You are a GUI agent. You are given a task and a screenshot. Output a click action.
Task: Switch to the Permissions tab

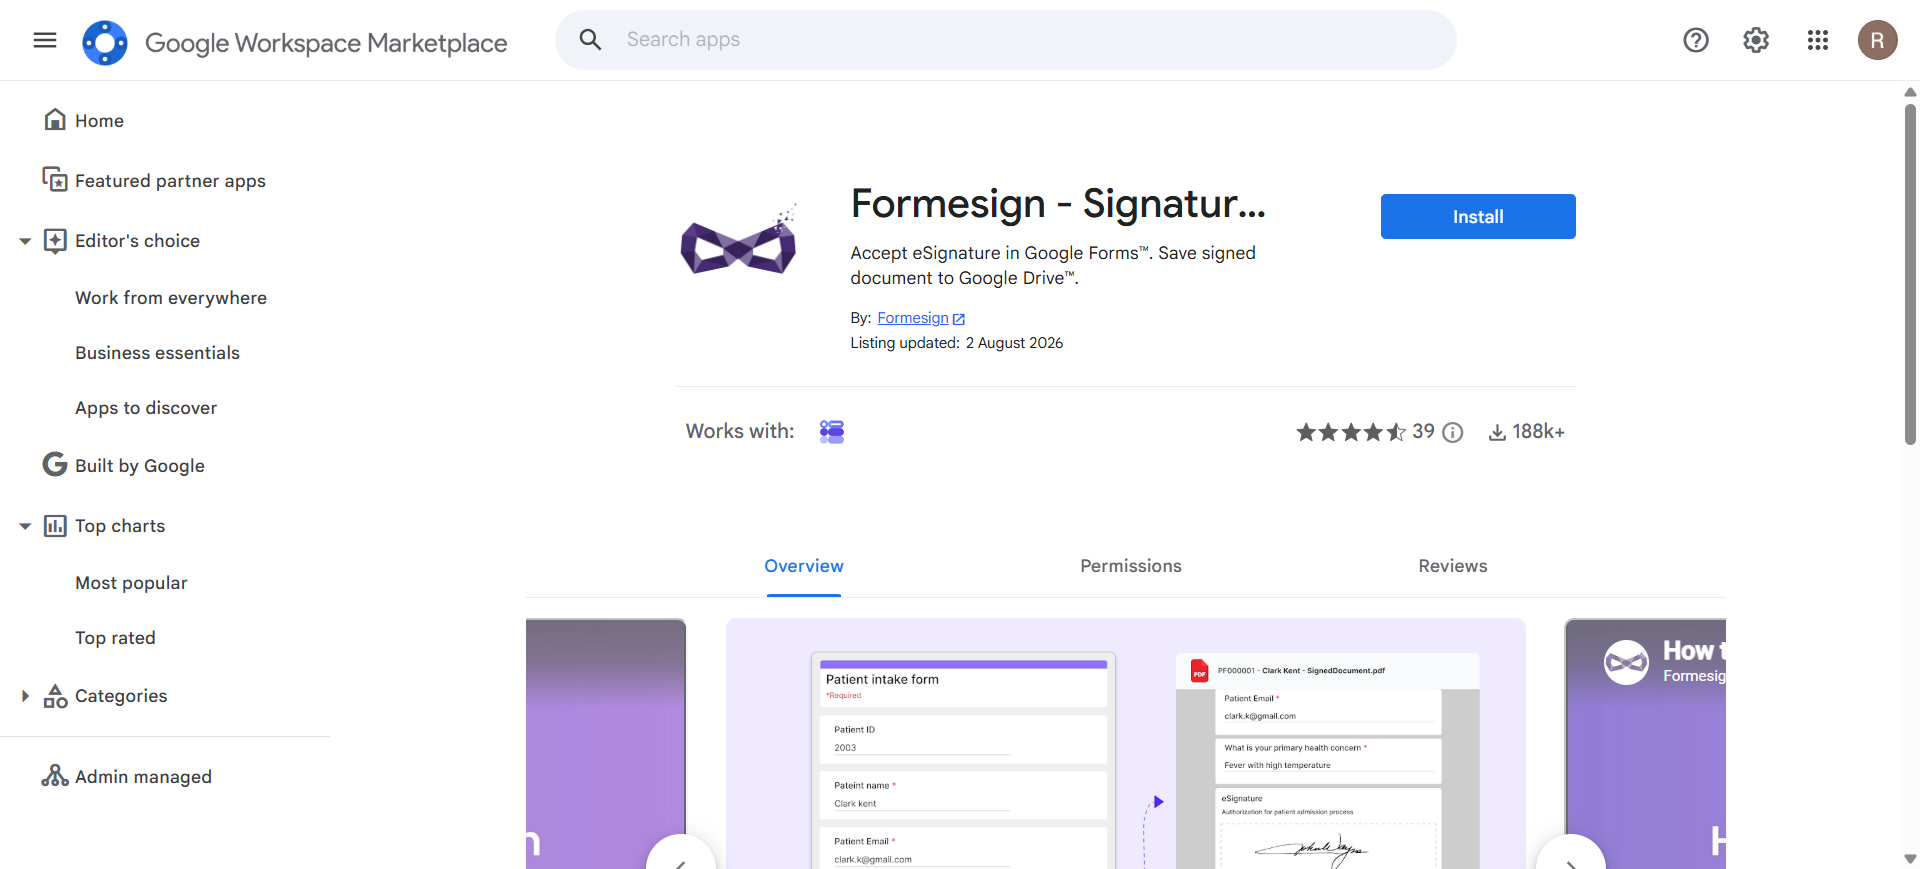coord(1131,566)
